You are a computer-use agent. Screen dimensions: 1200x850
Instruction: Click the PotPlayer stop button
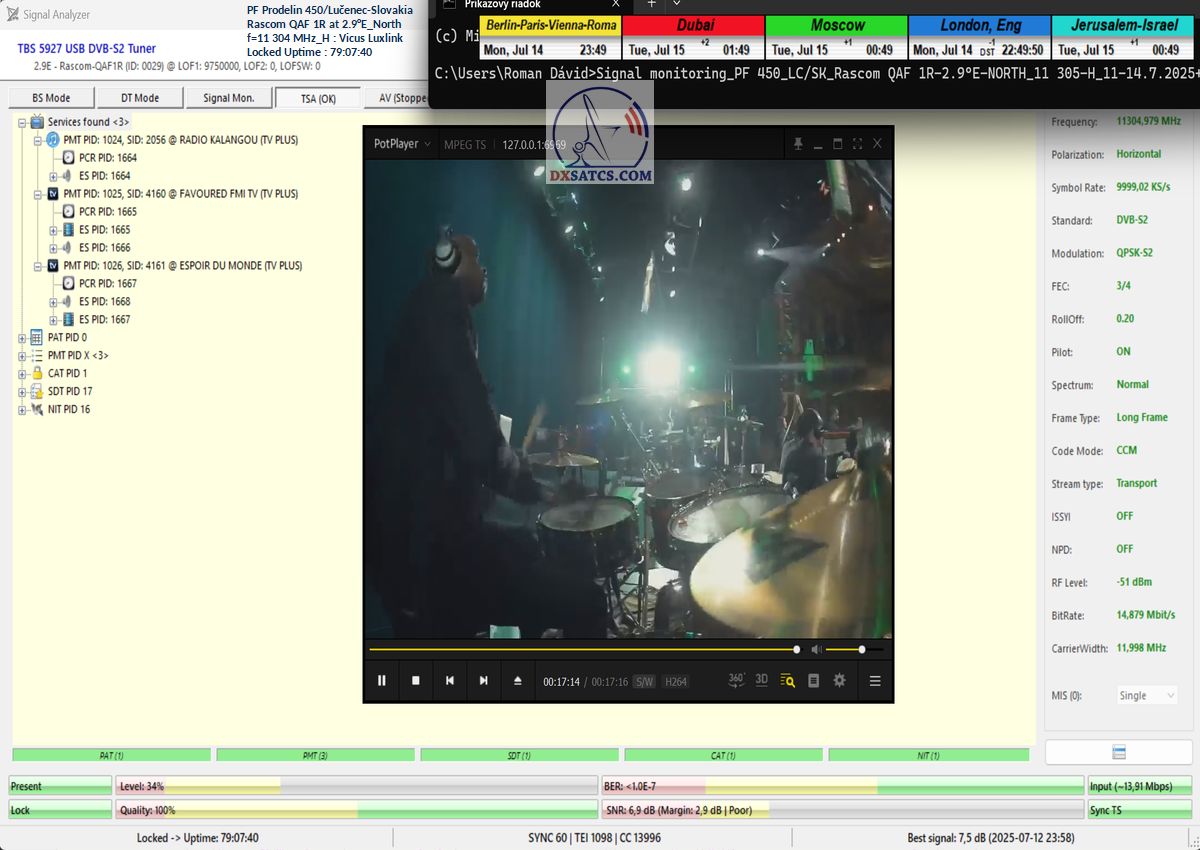click(x=416, y=681)
